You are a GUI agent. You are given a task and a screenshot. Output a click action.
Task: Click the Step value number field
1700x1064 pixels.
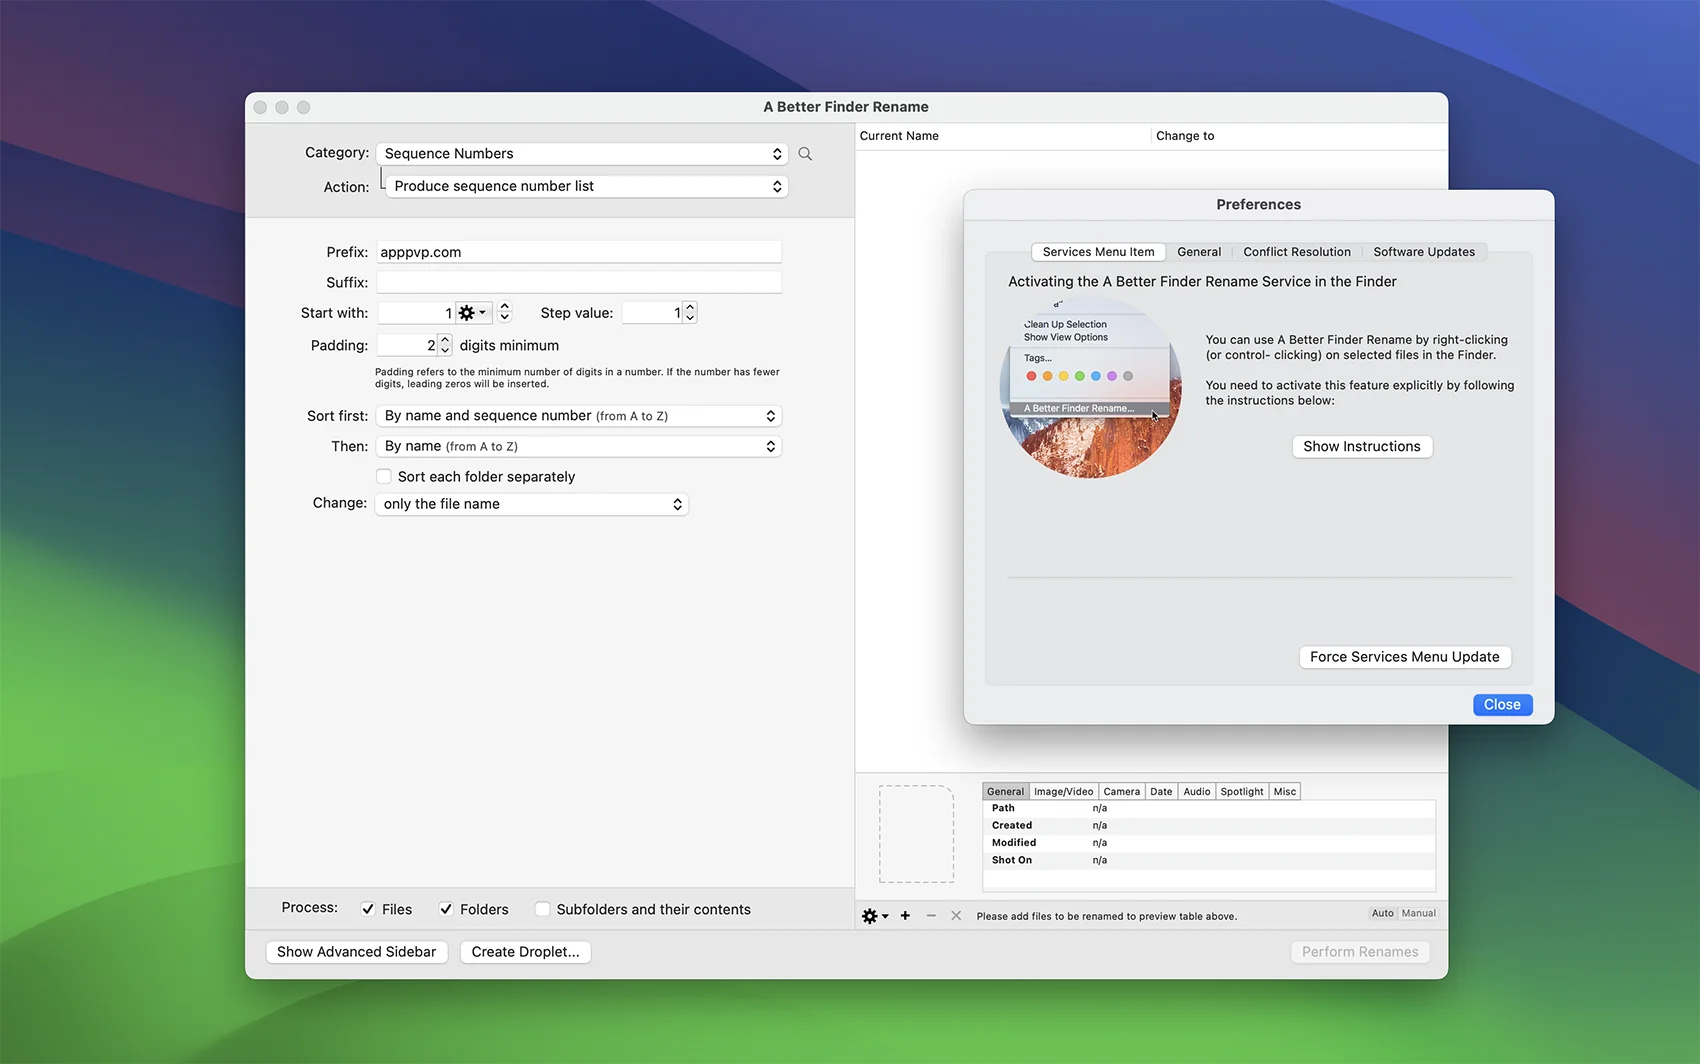[x=652, y=313]
